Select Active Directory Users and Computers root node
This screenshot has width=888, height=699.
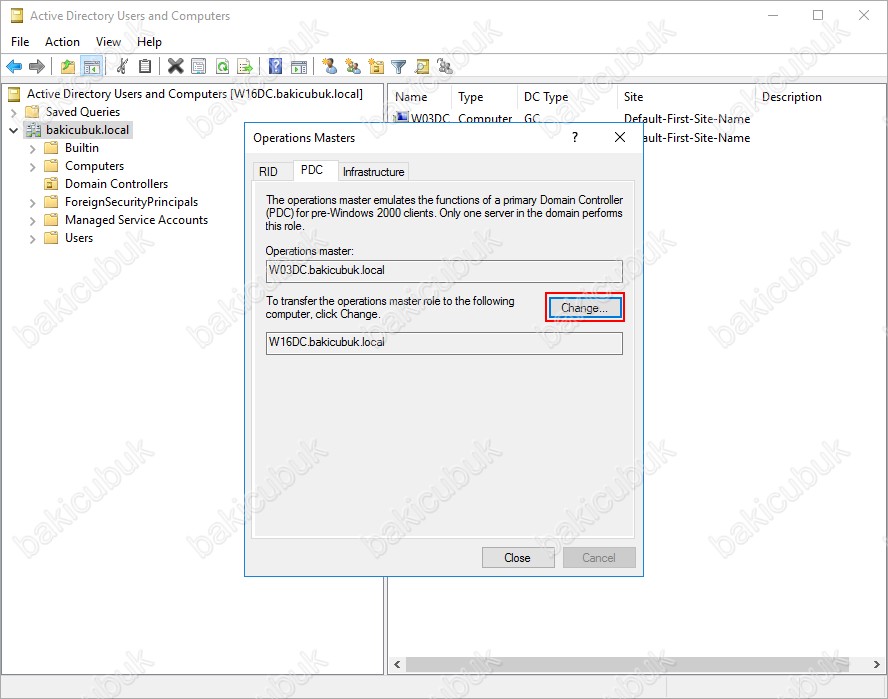pyautogui.click(x=194, y=93)
